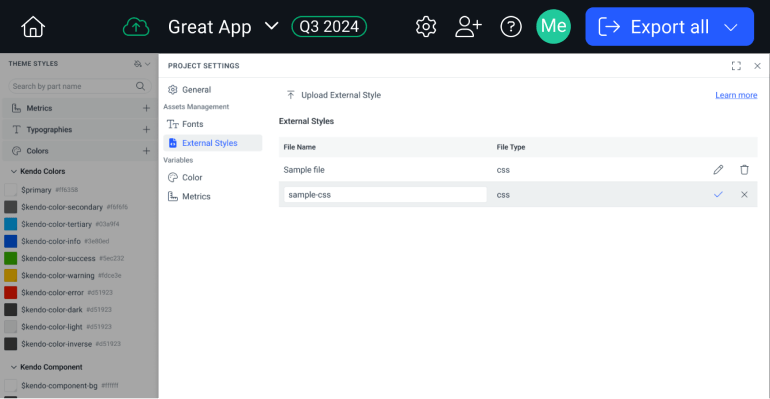
Task: Expand the Export all dropdown arrow
Action: pos(731,27)
